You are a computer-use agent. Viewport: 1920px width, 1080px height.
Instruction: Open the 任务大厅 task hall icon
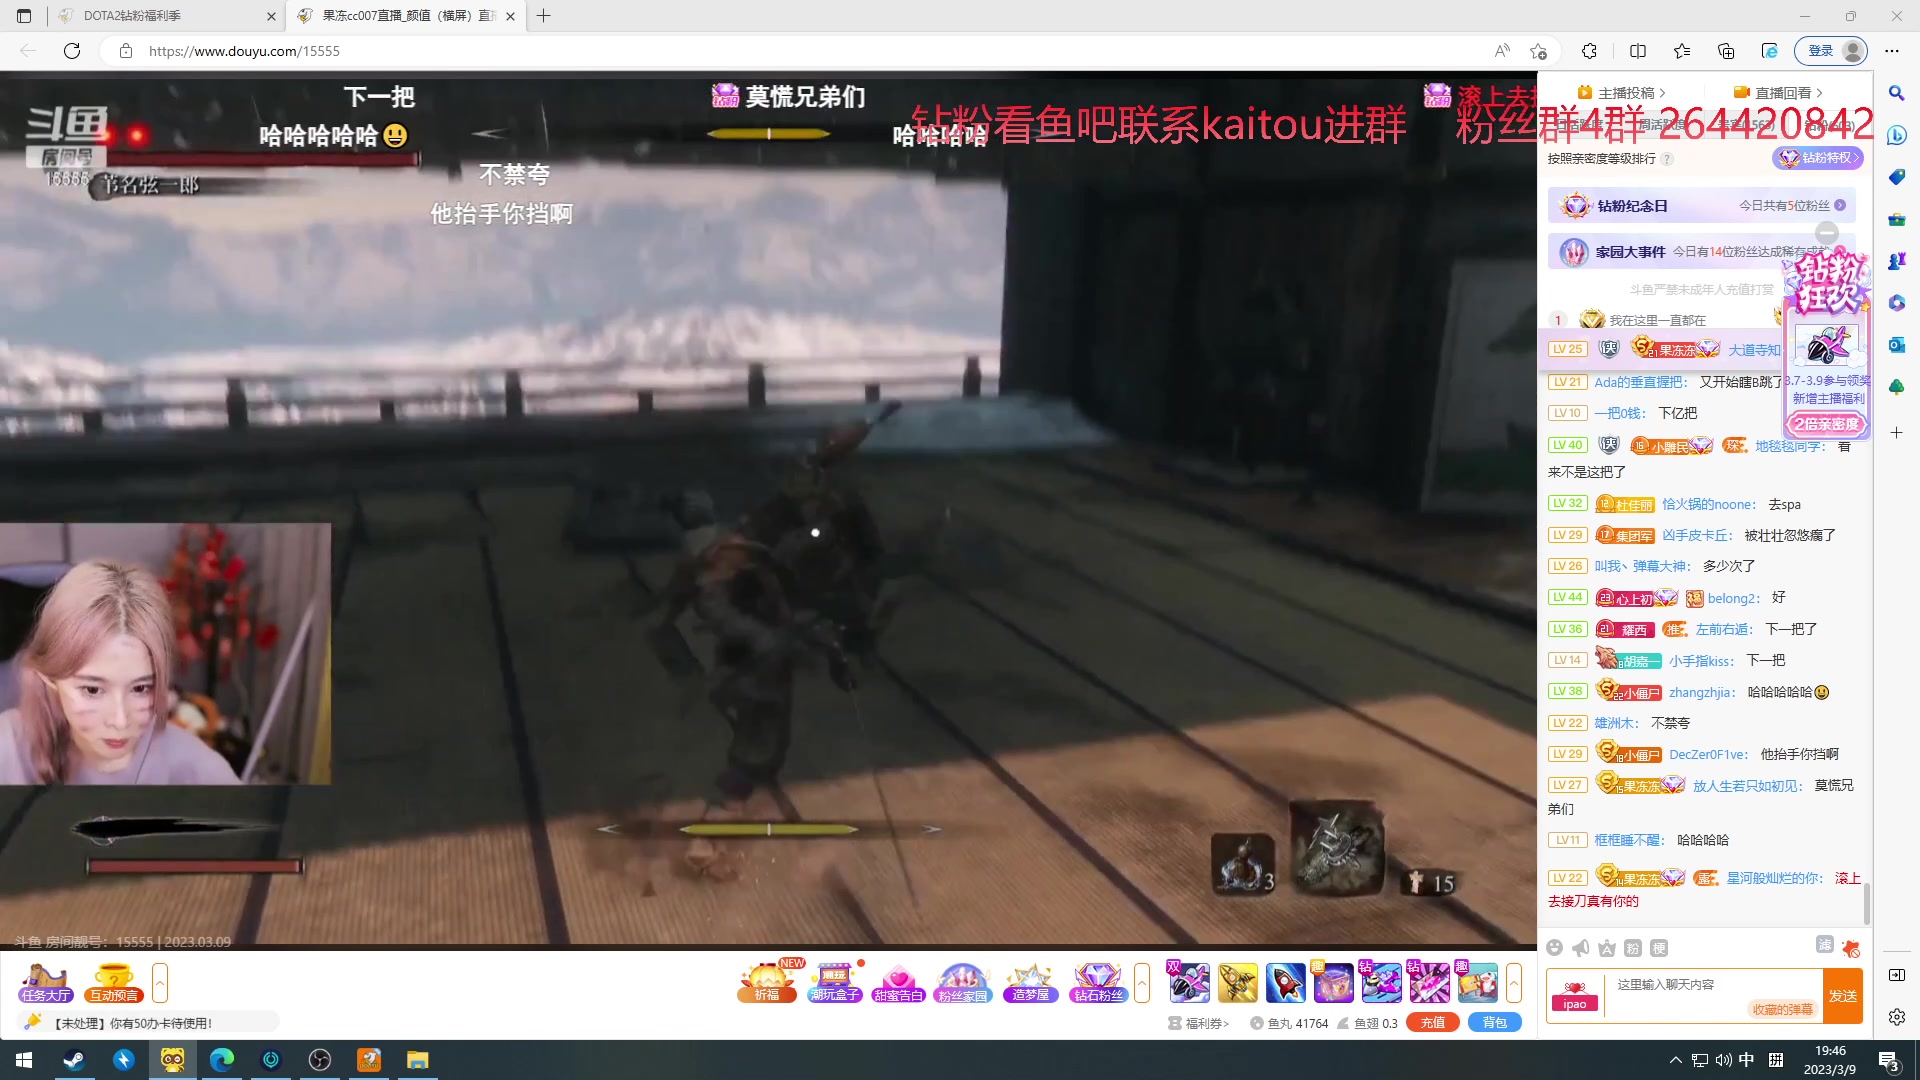pos(46,982)
